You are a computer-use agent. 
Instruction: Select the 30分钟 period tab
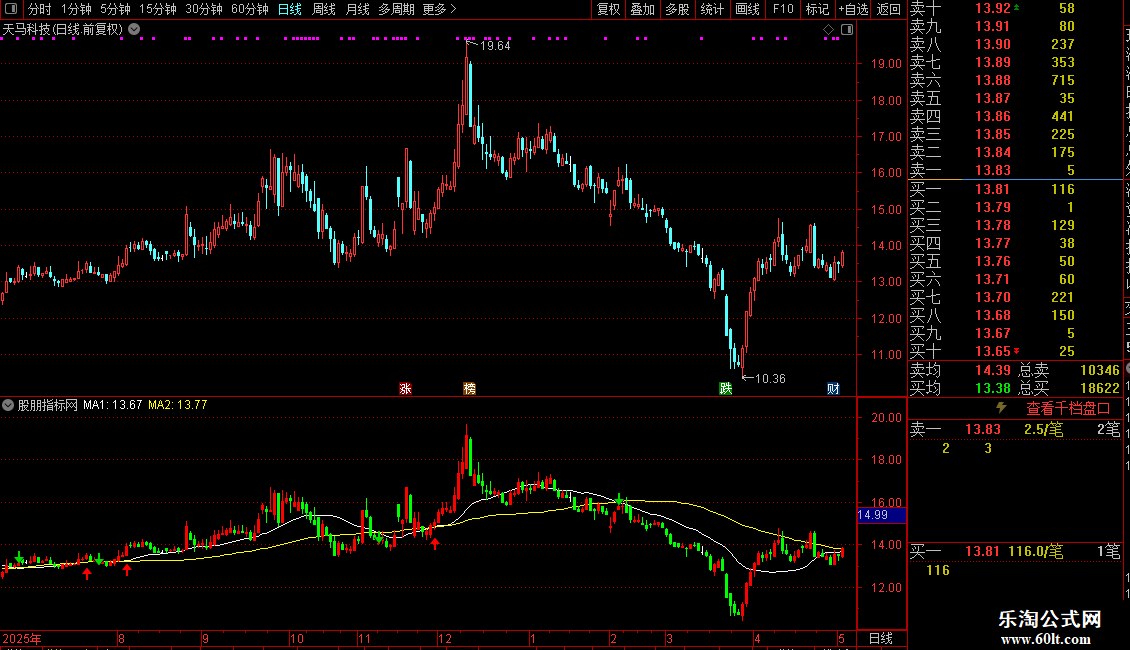tap(203, 9)
